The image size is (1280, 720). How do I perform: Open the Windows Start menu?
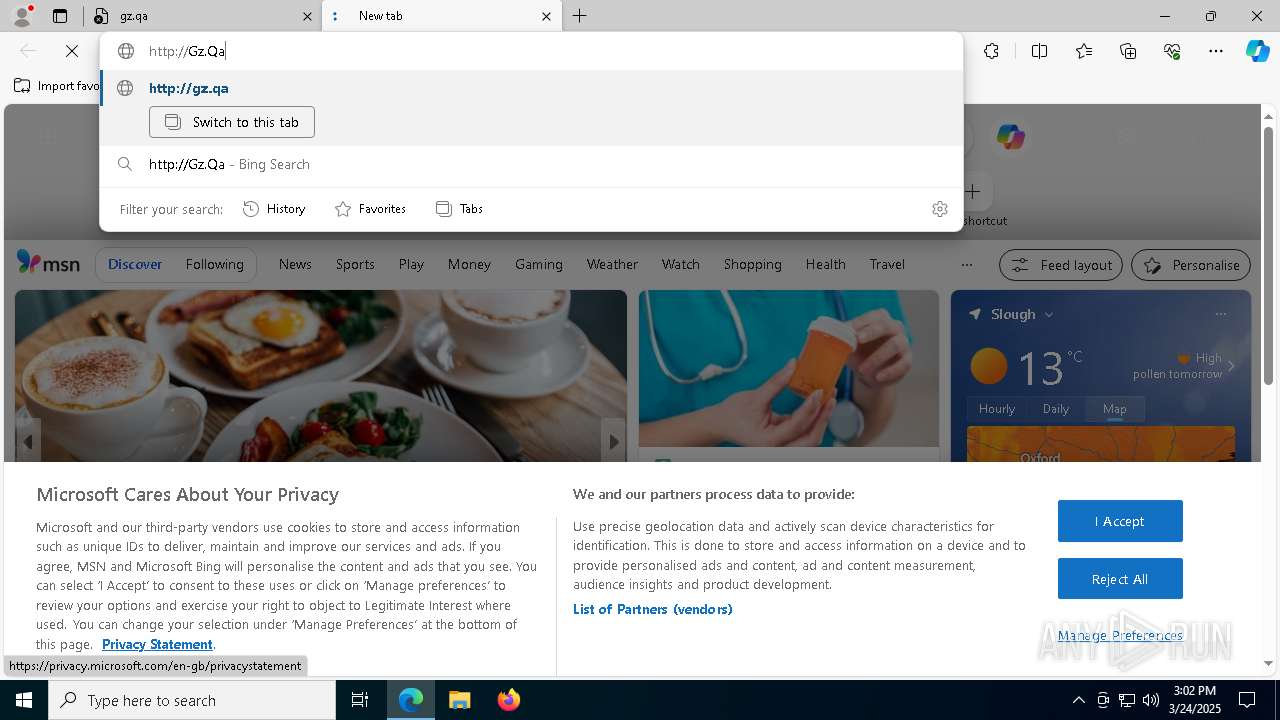(x=24, y=700)
